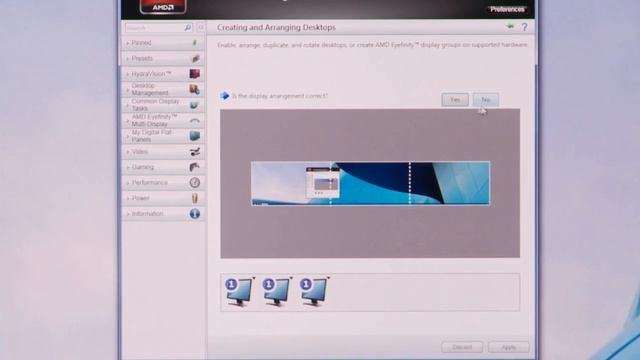640x360 pixels.
Task: Click the search magnifier icon
Action: 188,28
